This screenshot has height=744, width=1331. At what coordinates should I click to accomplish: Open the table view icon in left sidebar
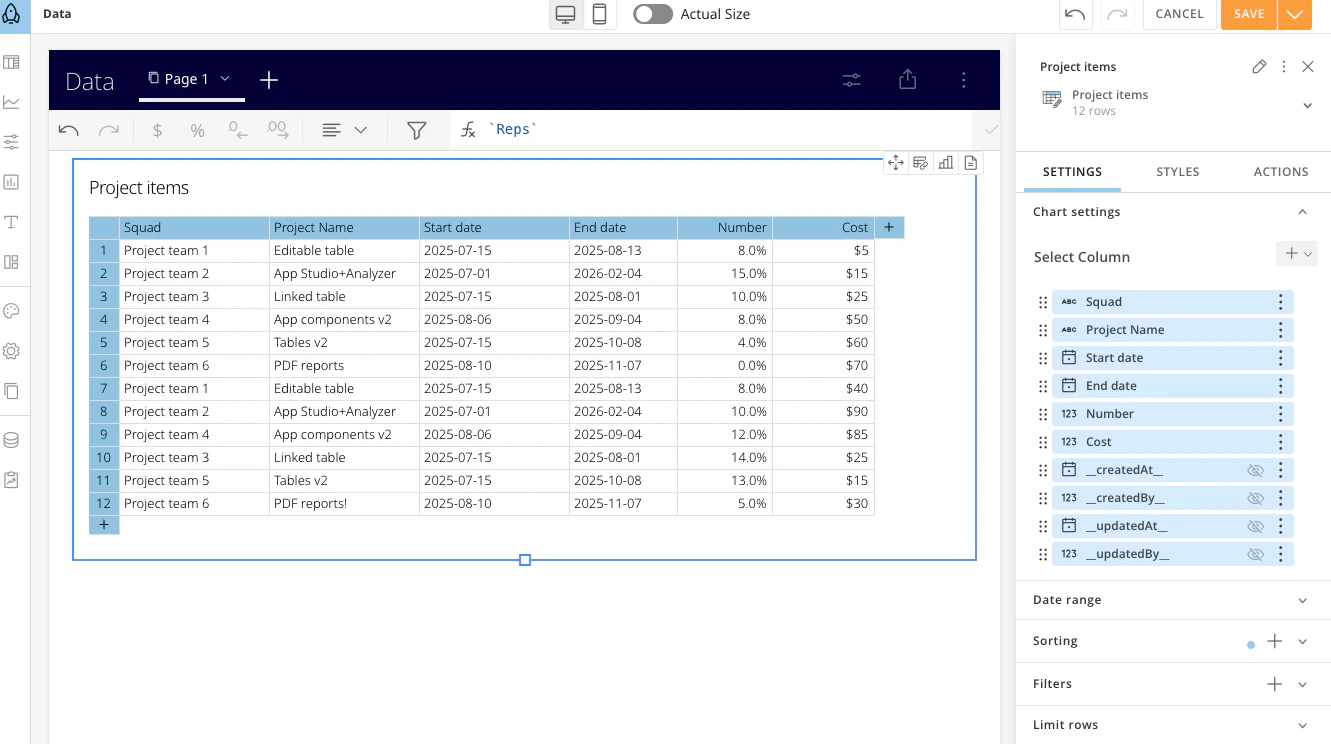[x=12, y=62]
